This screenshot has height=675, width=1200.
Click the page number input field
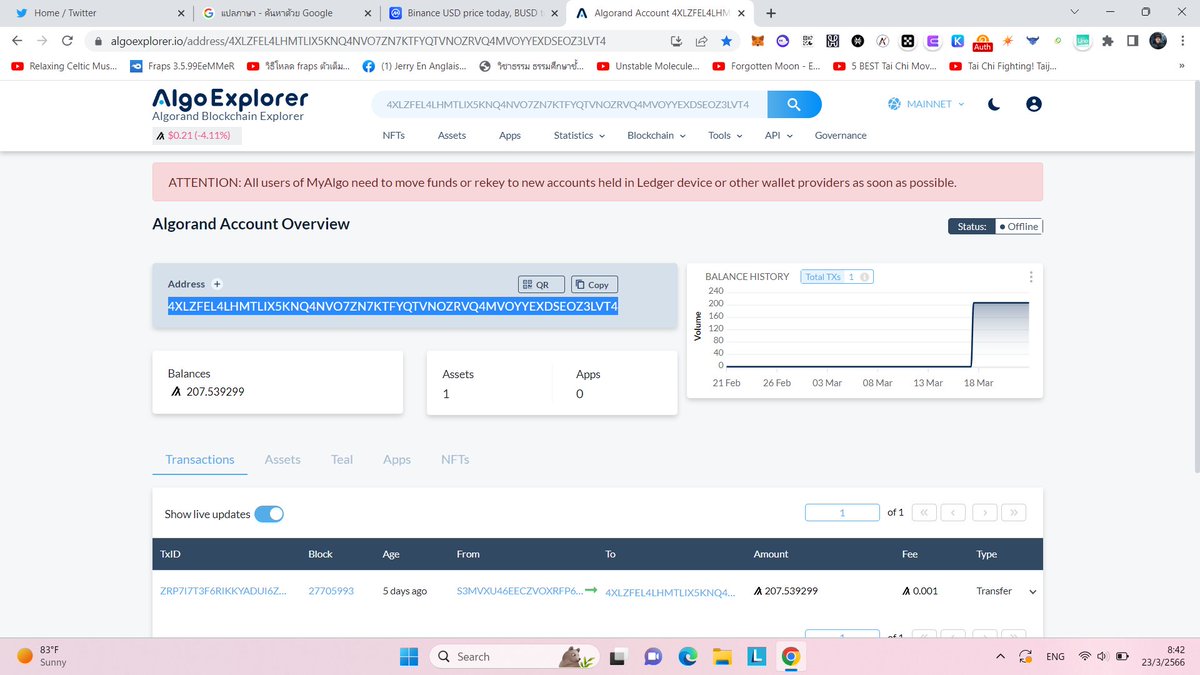[x=842, y=512]
